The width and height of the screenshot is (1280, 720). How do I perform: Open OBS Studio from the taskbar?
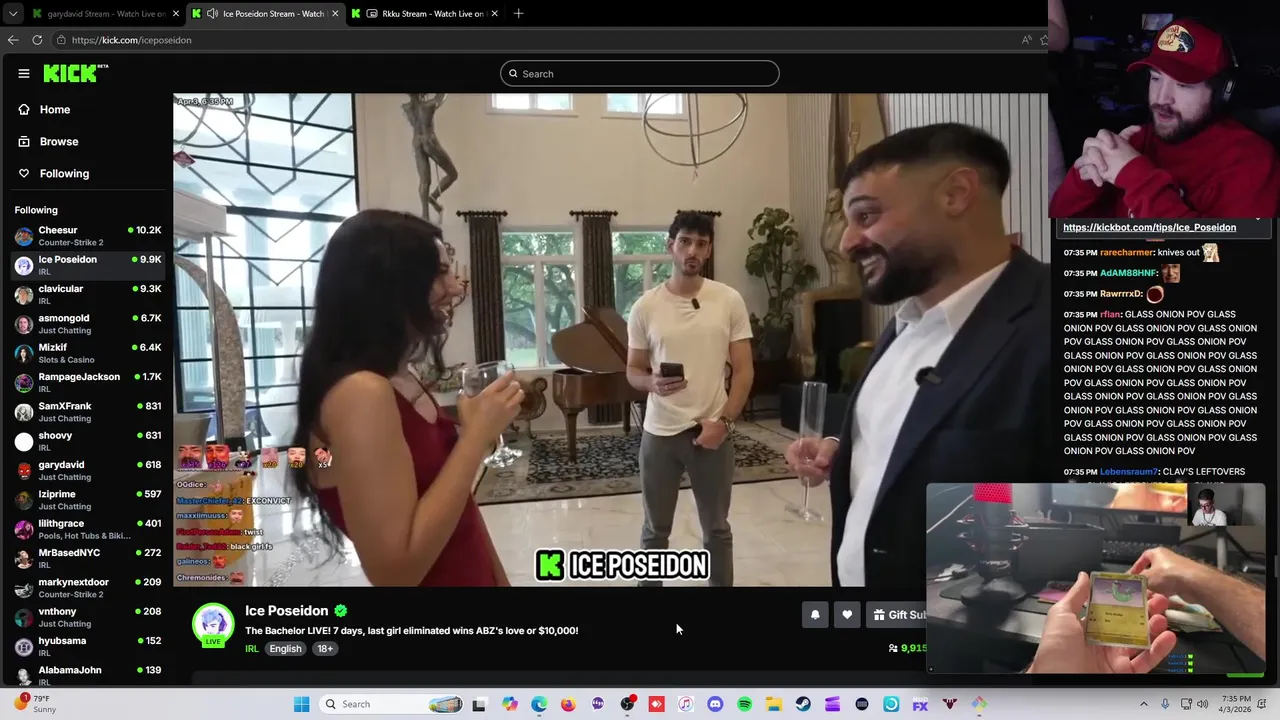[627, 704]
